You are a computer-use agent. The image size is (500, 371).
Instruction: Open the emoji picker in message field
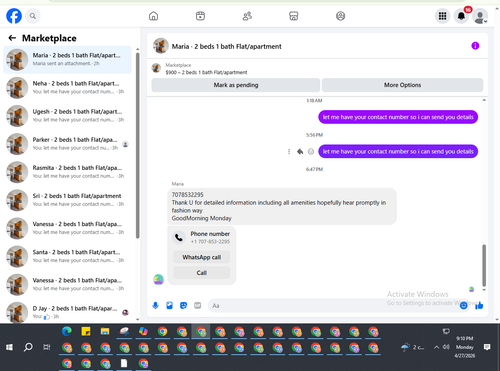coord(463,305)
